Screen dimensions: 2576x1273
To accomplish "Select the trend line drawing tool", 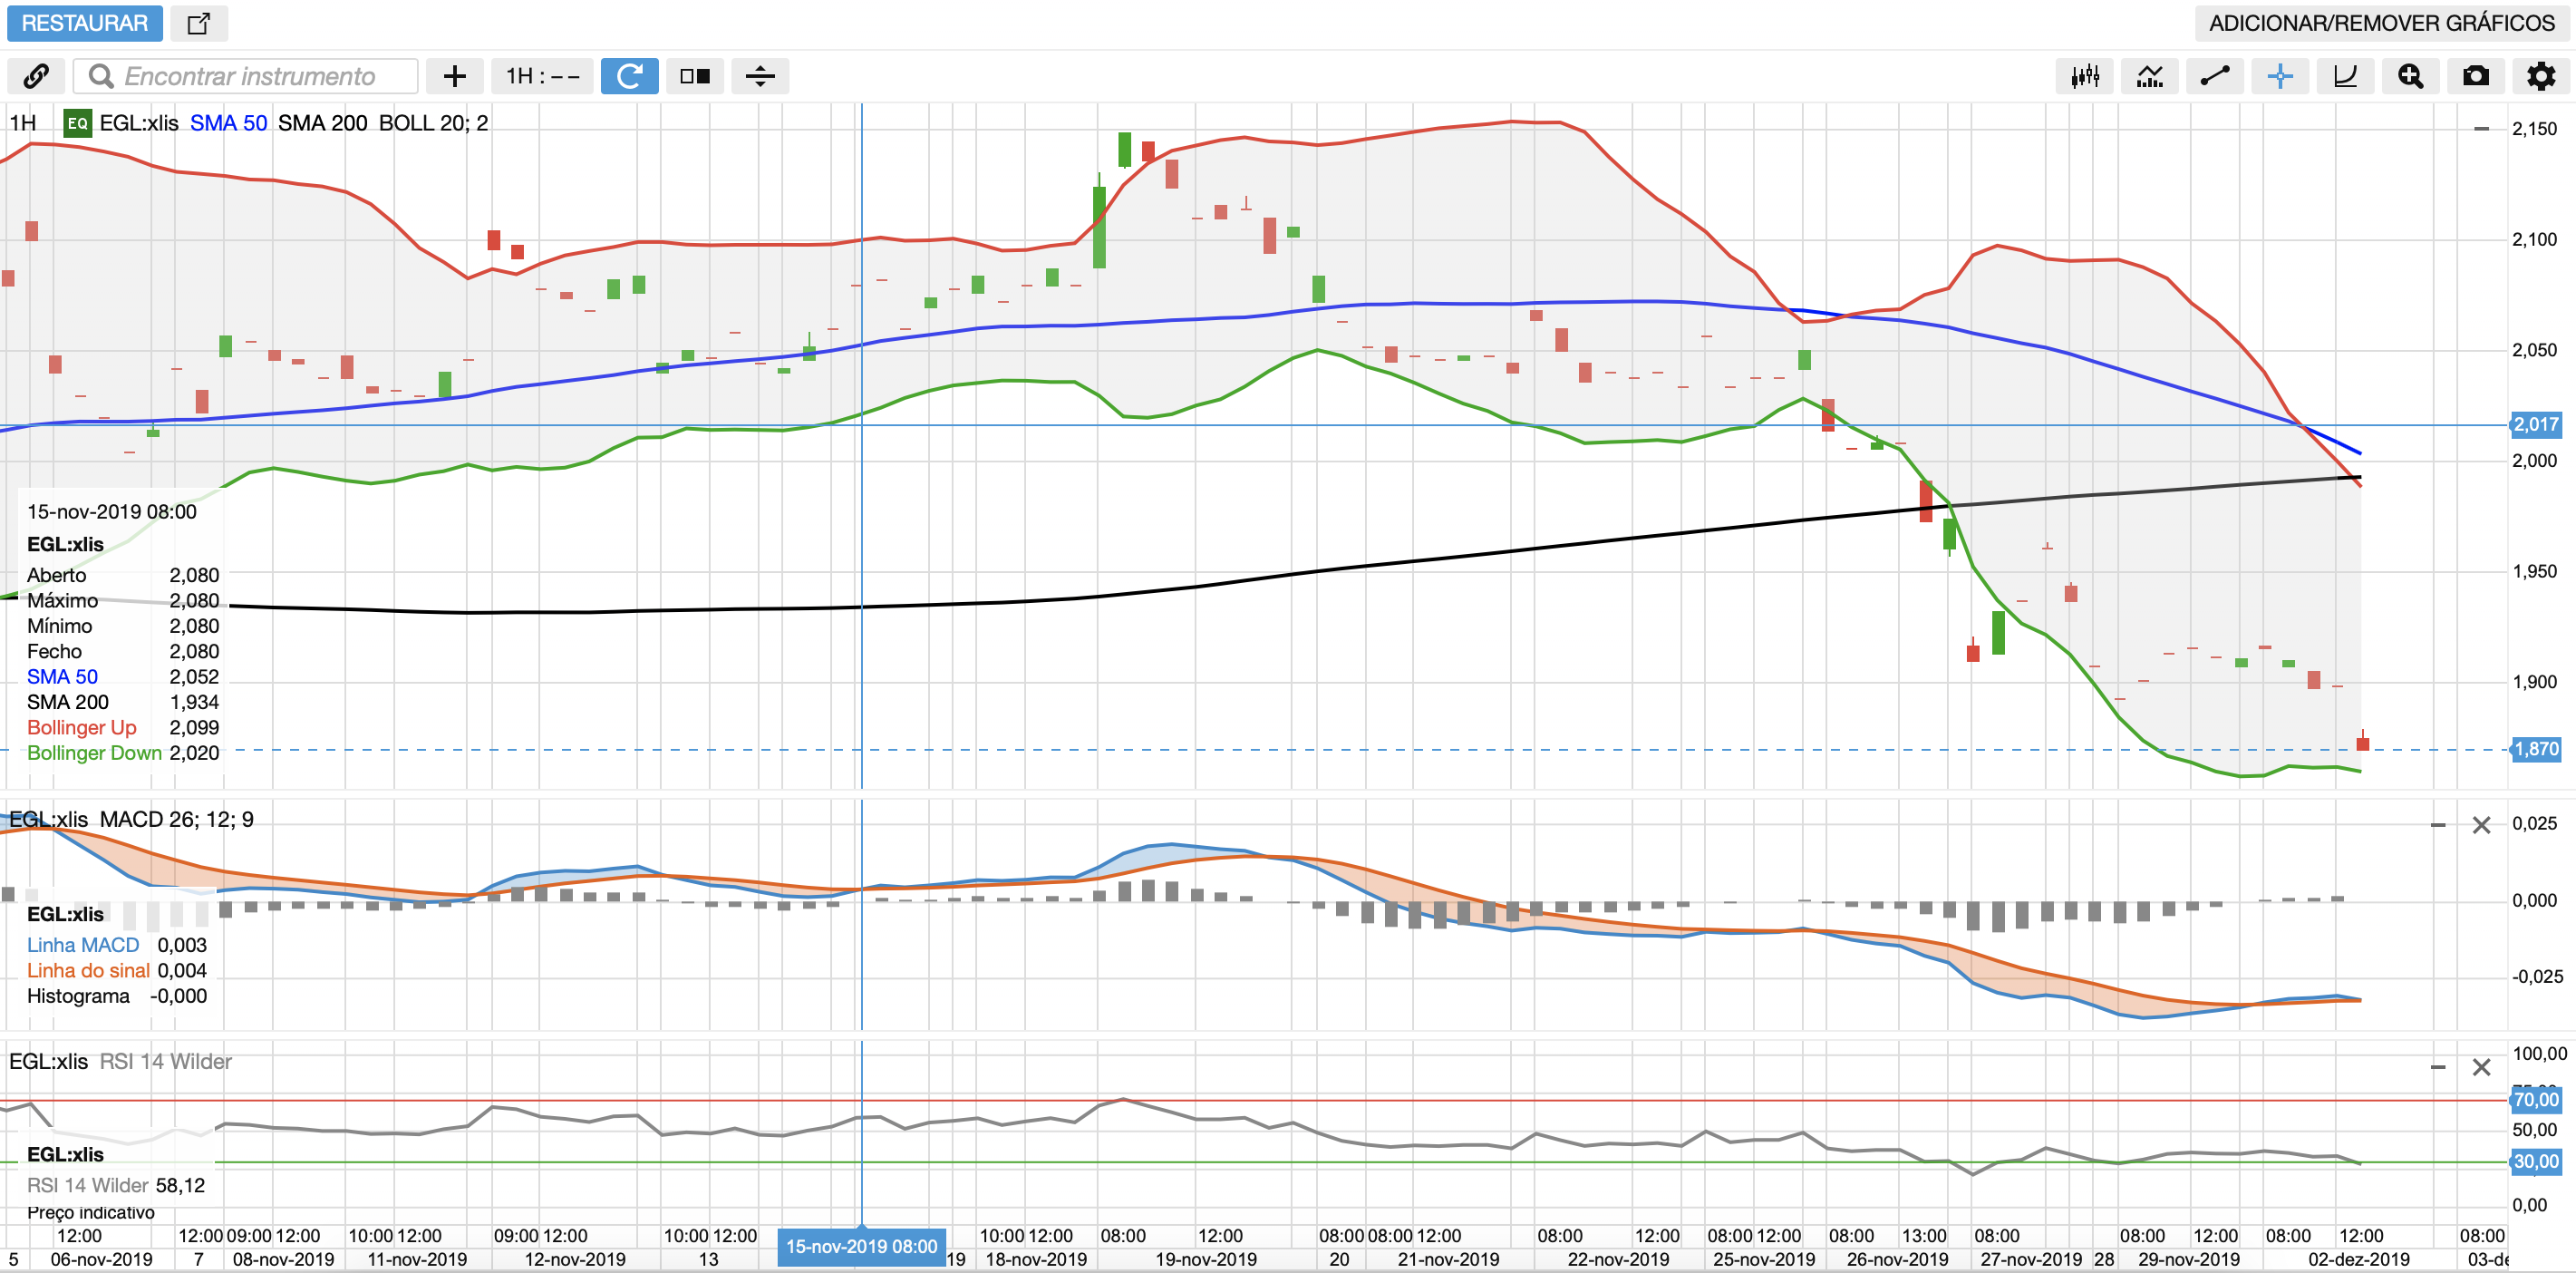I will [x=2215, y=76].
